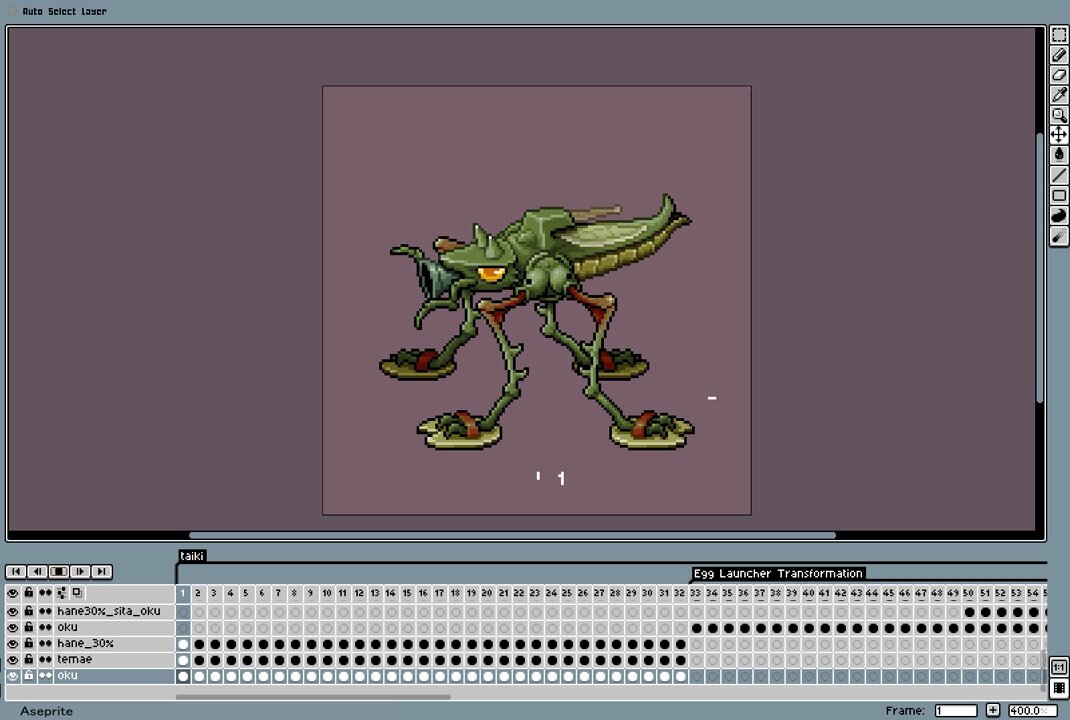This screenshot has height=720, width=1070.
Task: Click frame 20 in timeline header
Action: 487,593
